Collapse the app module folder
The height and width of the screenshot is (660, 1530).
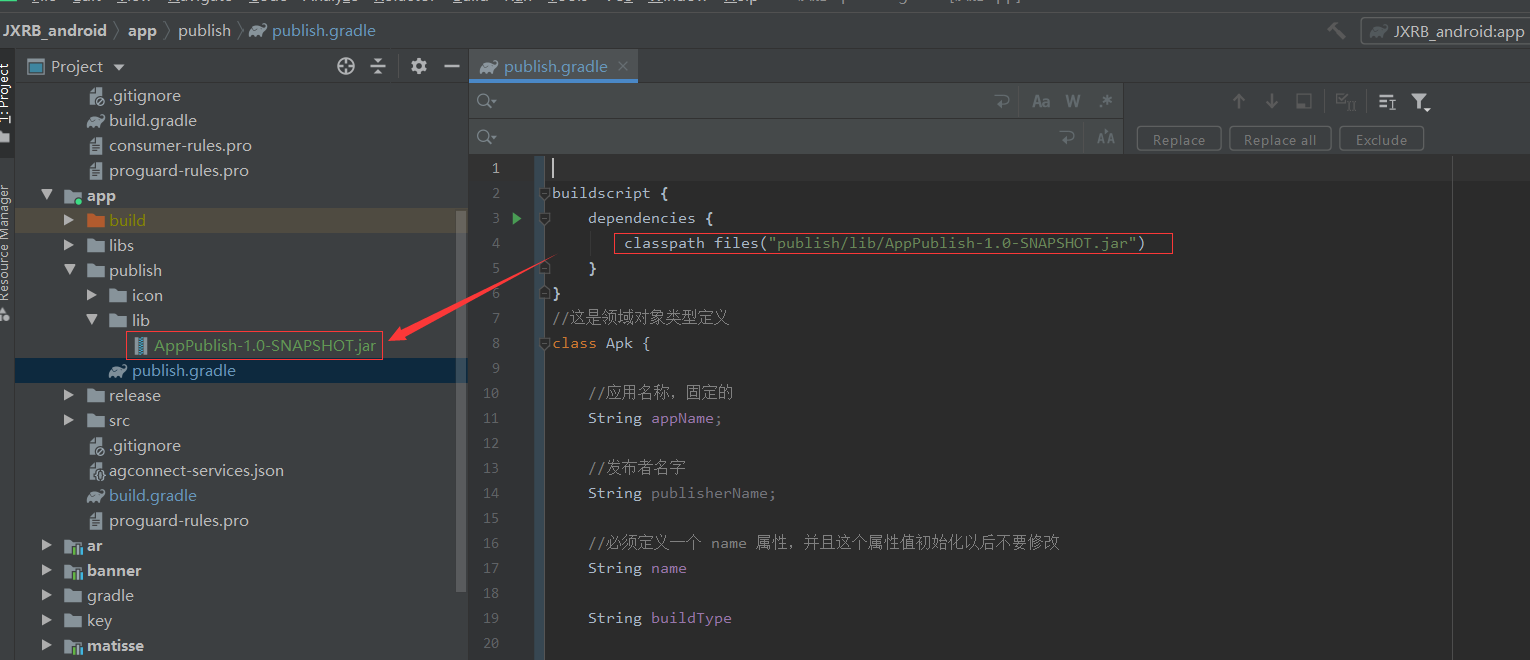pos(46,195)
